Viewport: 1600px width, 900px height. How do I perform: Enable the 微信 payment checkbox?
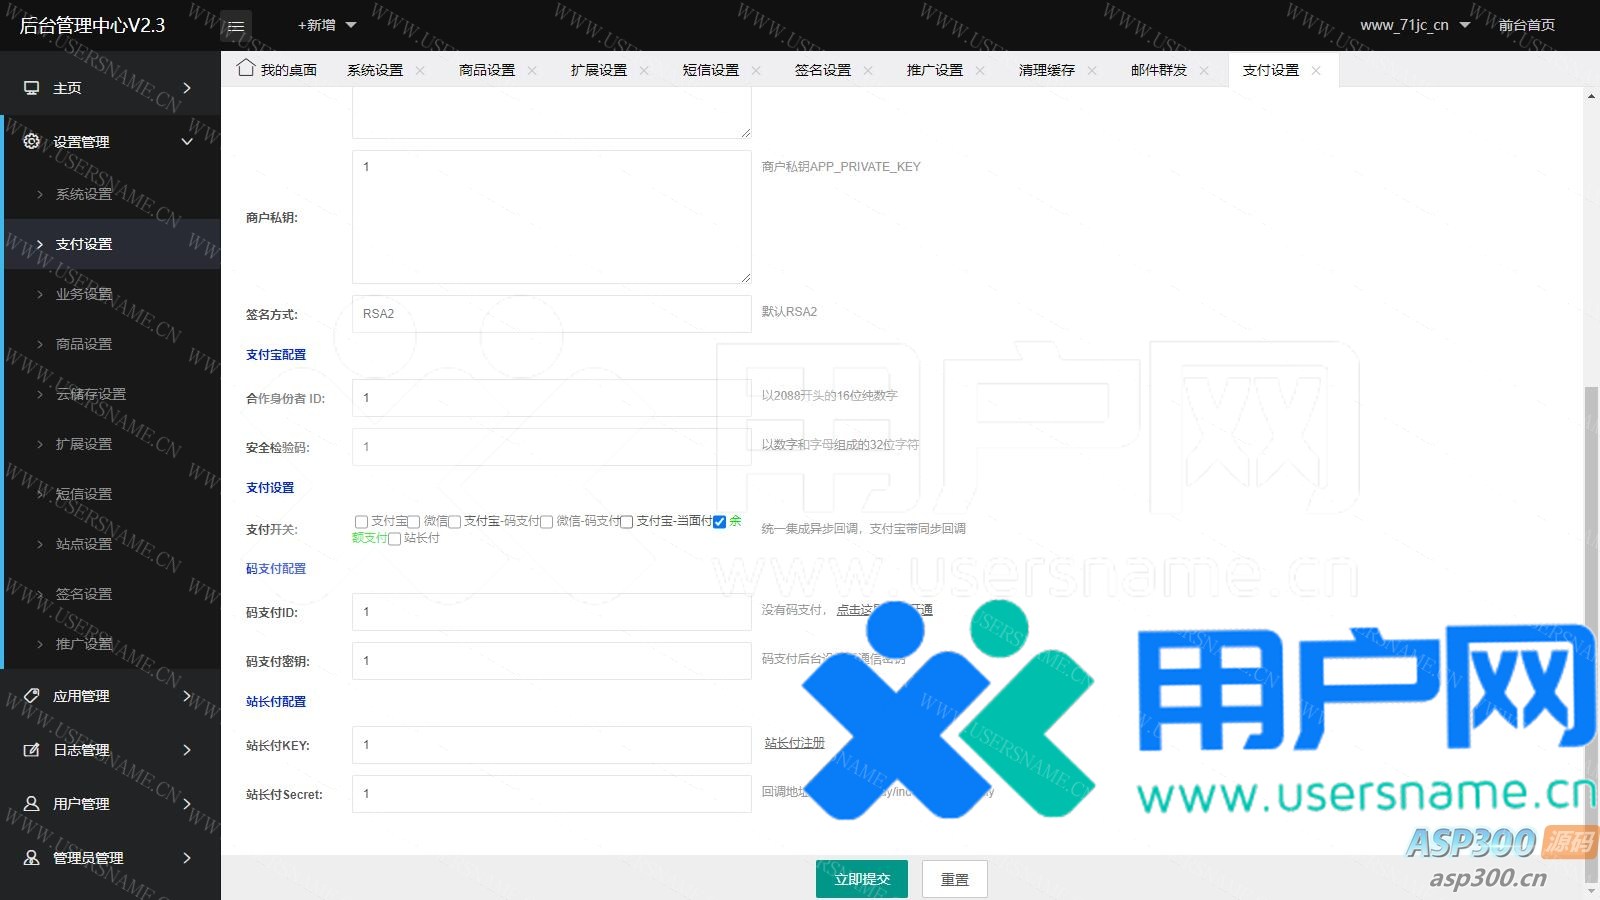(x=414, y=522)
